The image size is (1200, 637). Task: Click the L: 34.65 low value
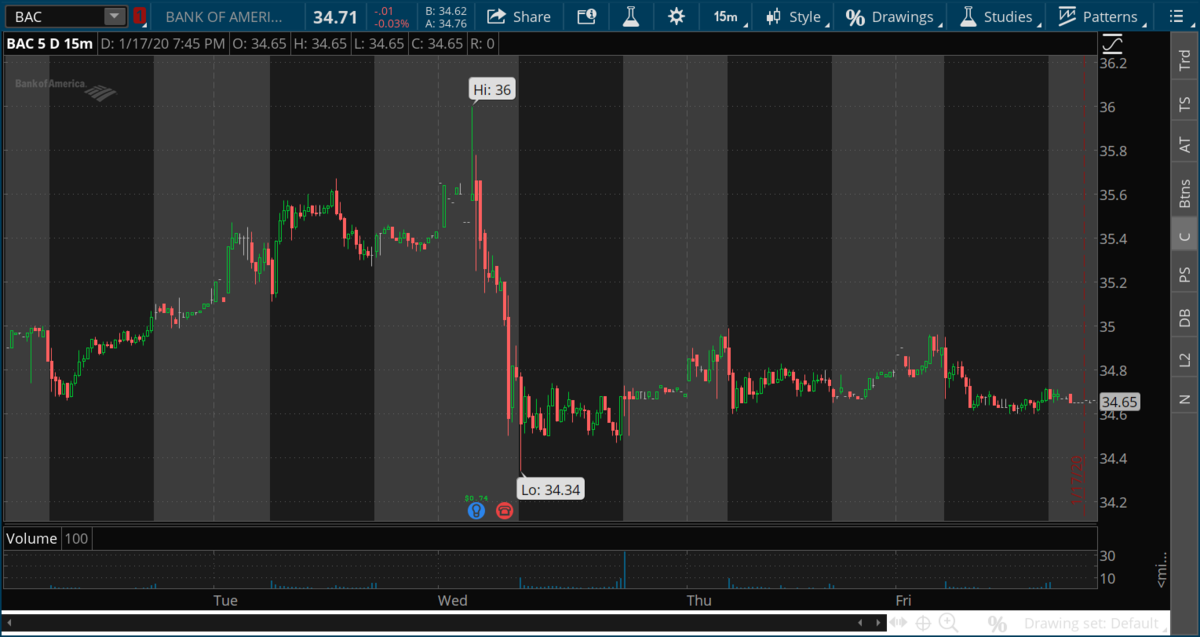(x=379, y=44)
